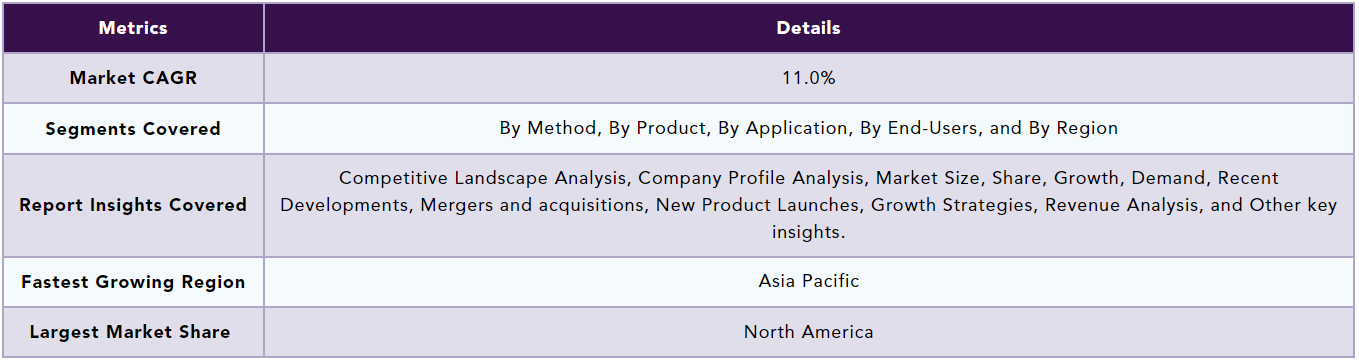Select the Segments Covered label

point(133,129)
